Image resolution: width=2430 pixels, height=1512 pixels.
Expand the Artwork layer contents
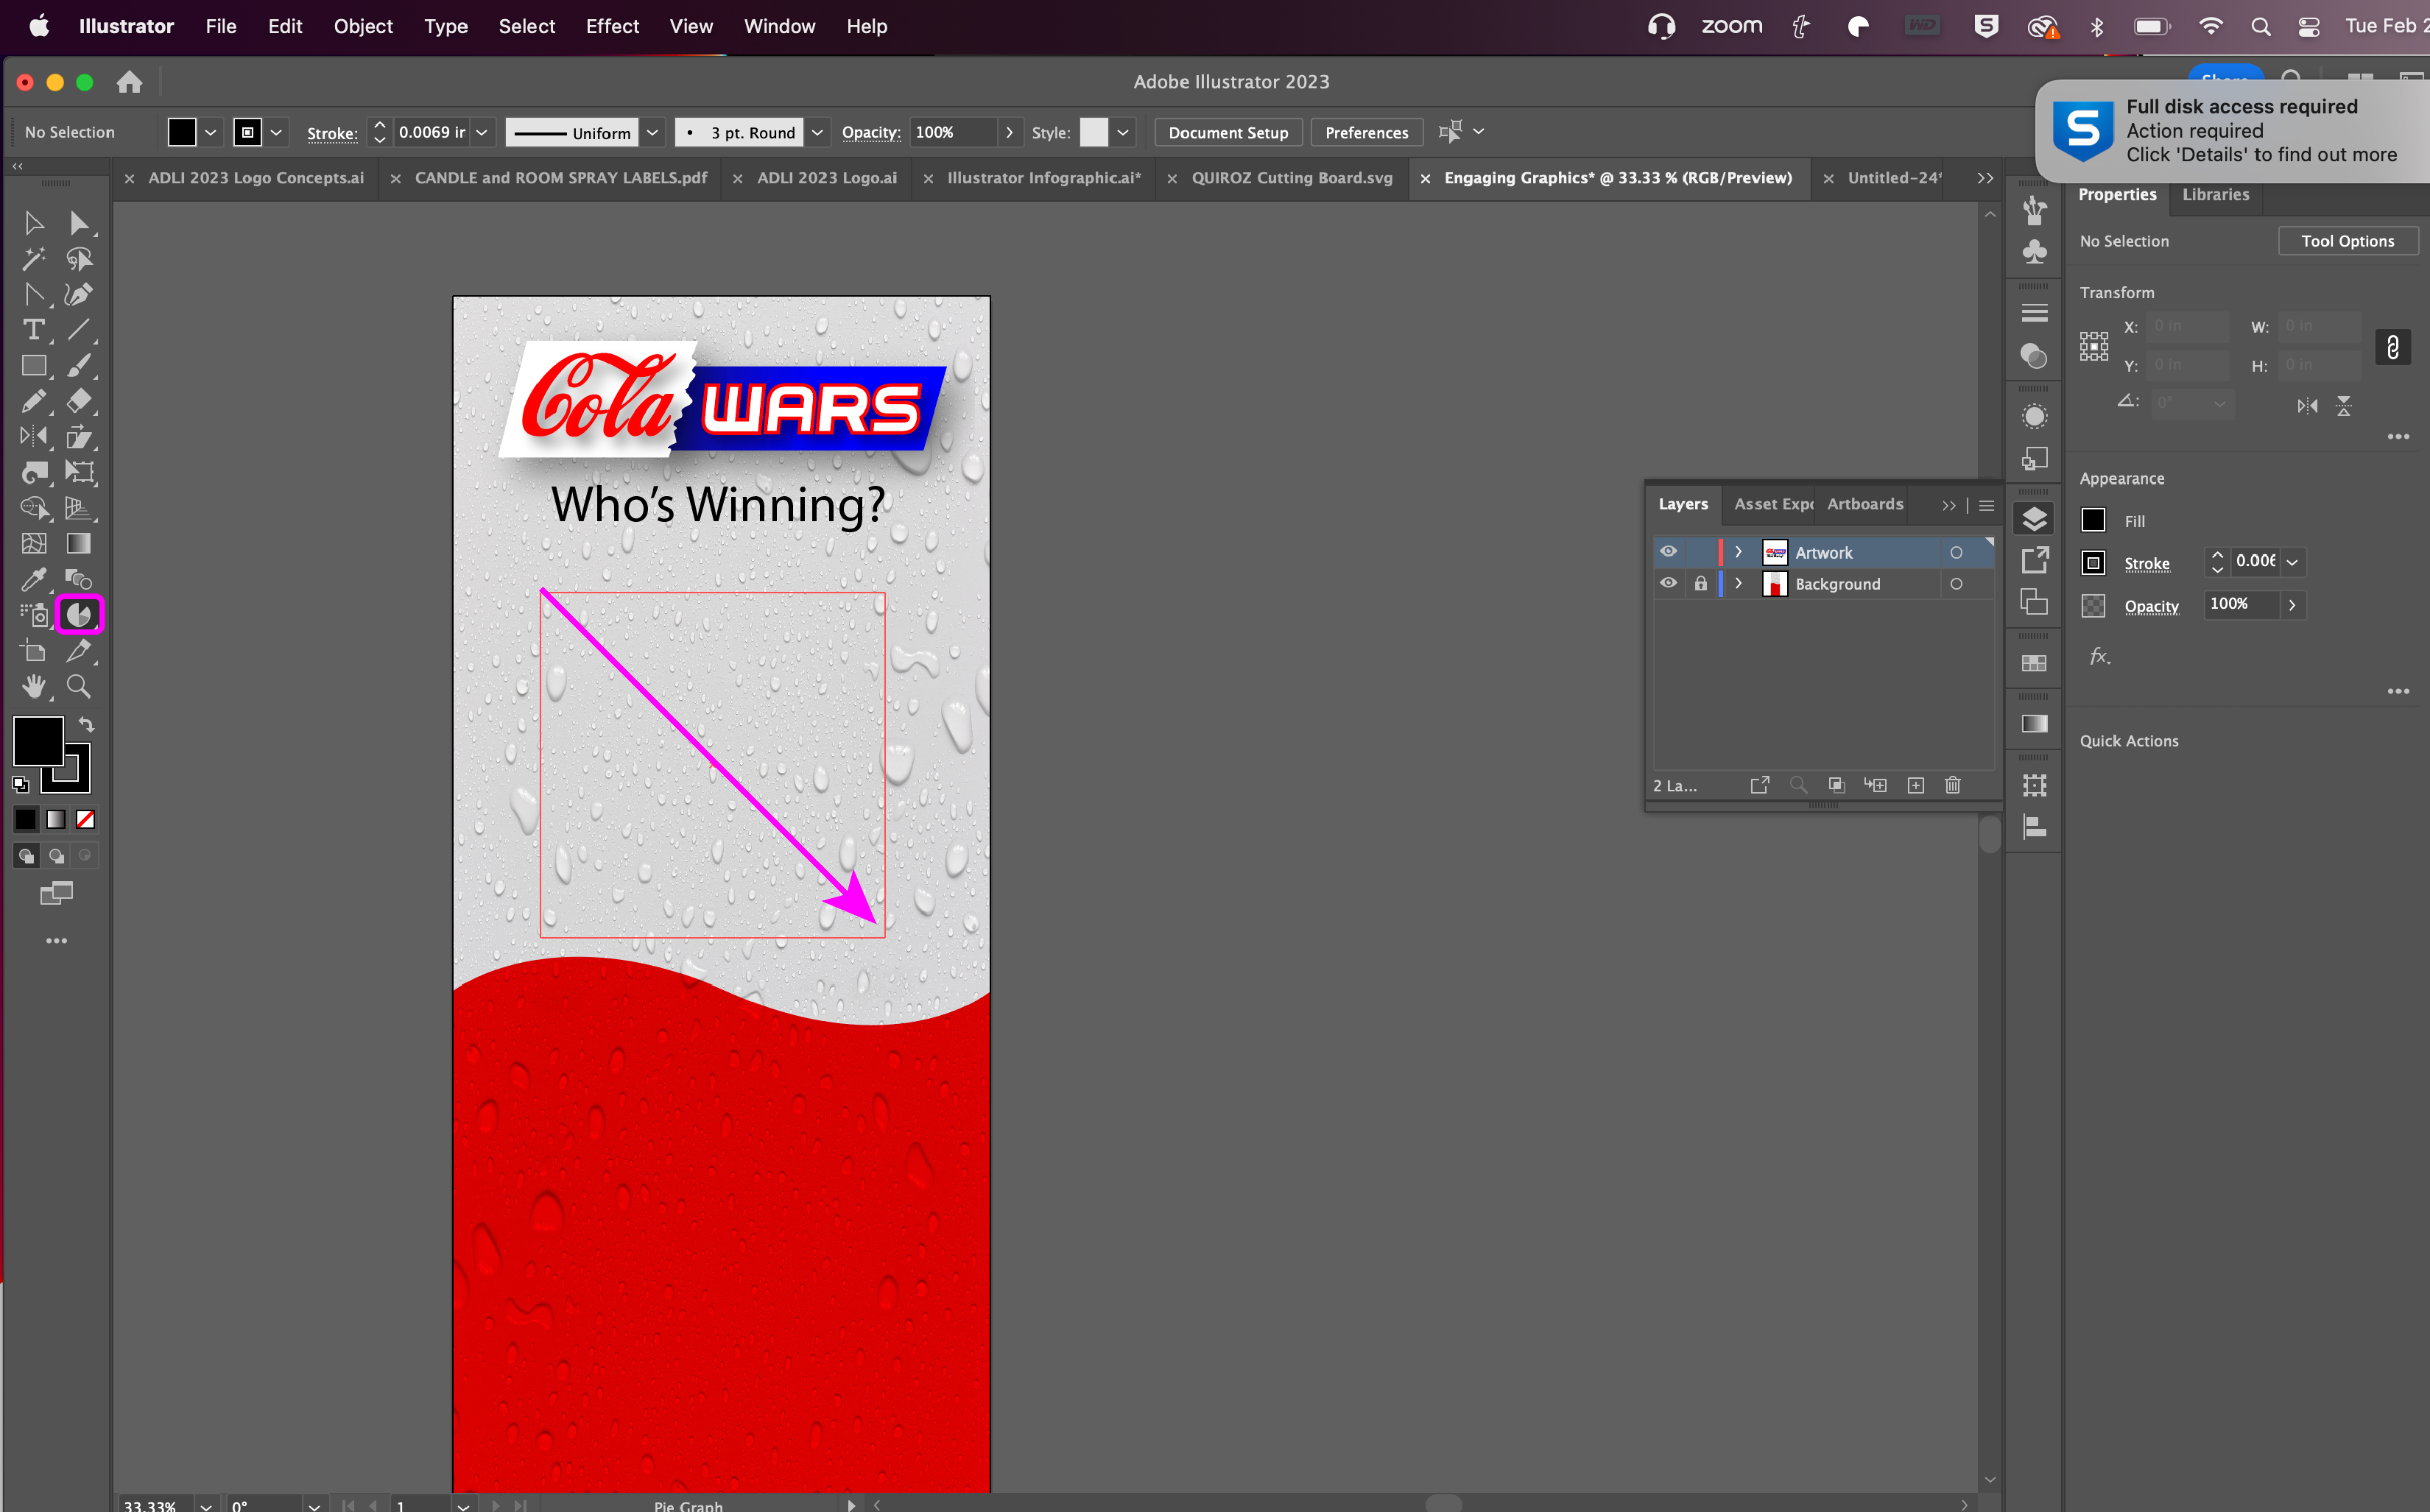tap(1738, 552)
